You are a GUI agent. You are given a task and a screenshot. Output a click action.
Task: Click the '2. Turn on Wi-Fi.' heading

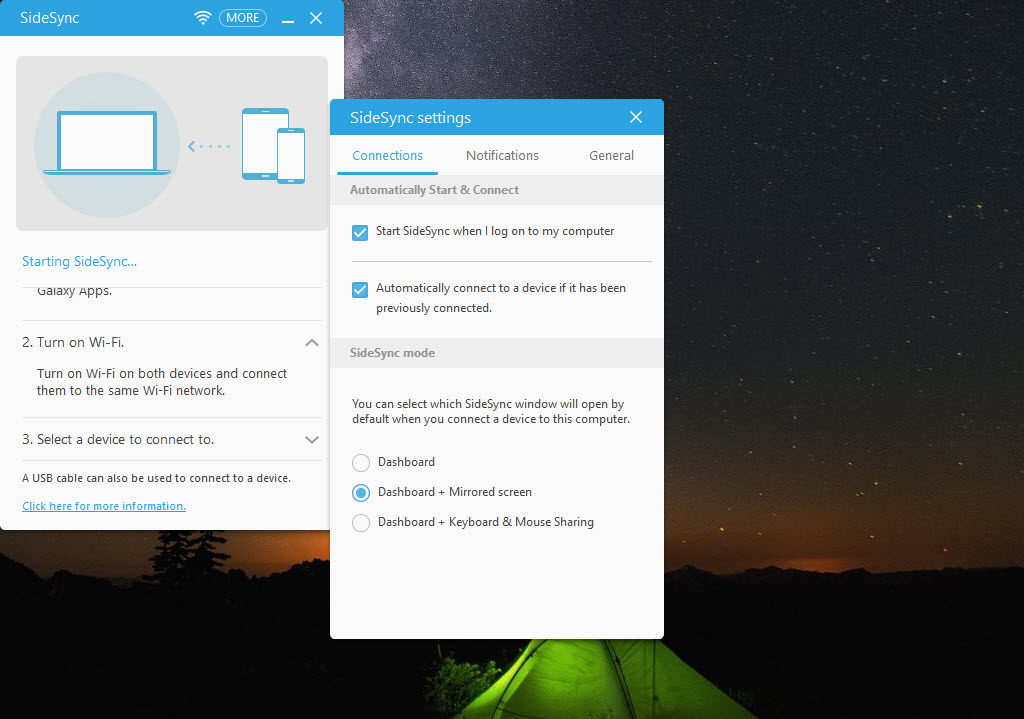click(73, 342)
